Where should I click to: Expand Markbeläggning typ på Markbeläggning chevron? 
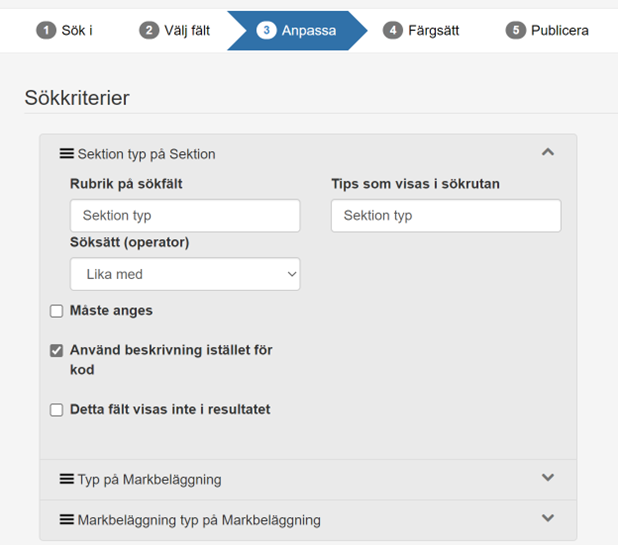547,518
